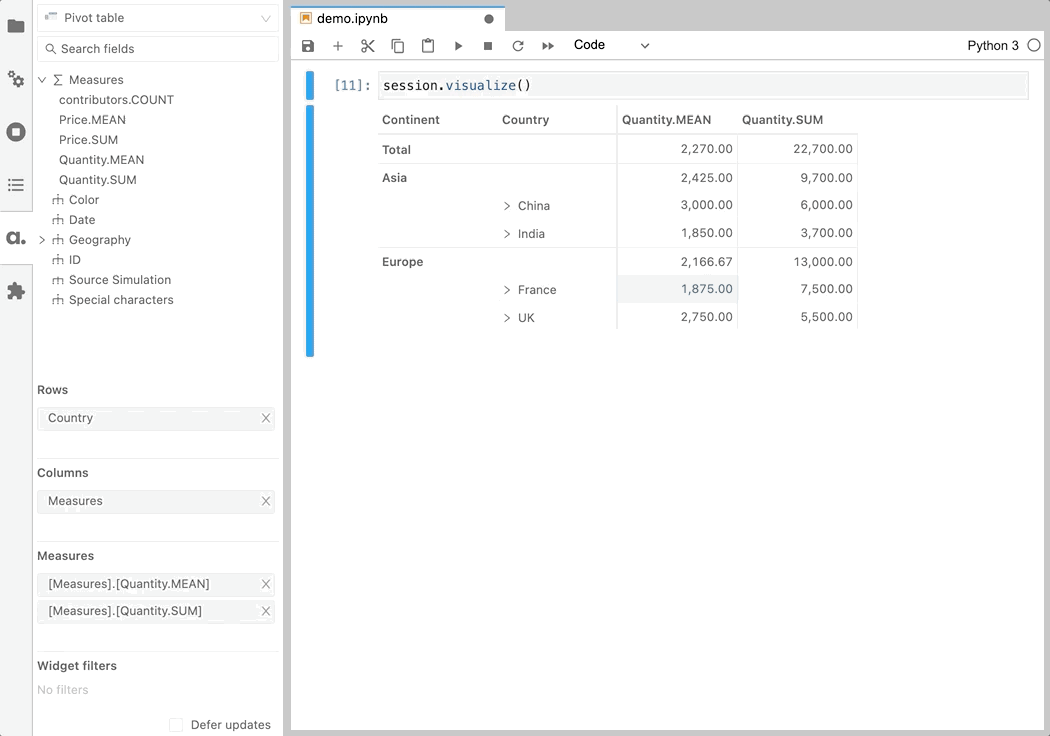This screenshot has height=736, width=1050.
Task: Remove Quantity.SUM from the Measures section
Action: 266,612
